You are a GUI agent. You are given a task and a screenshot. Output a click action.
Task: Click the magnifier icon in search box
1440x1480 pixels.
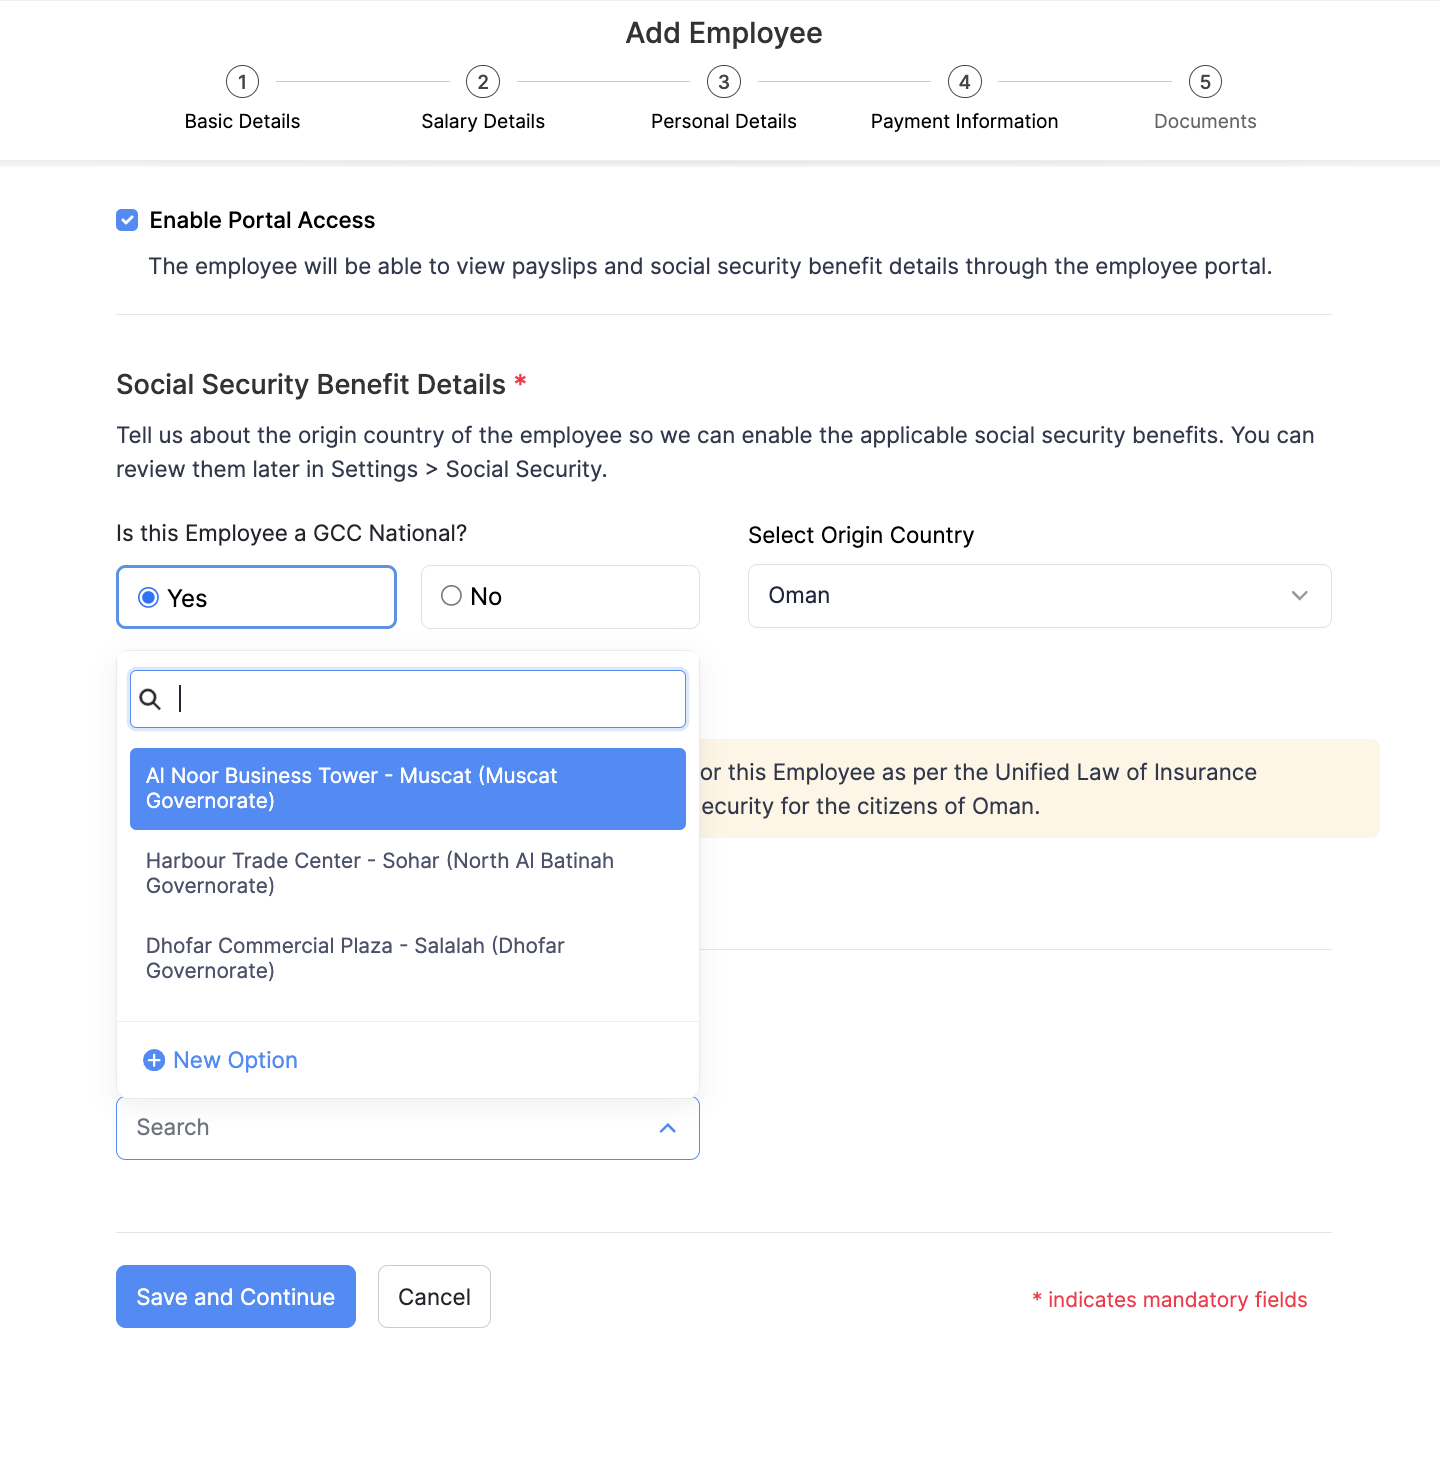click(x=150, y=699)
